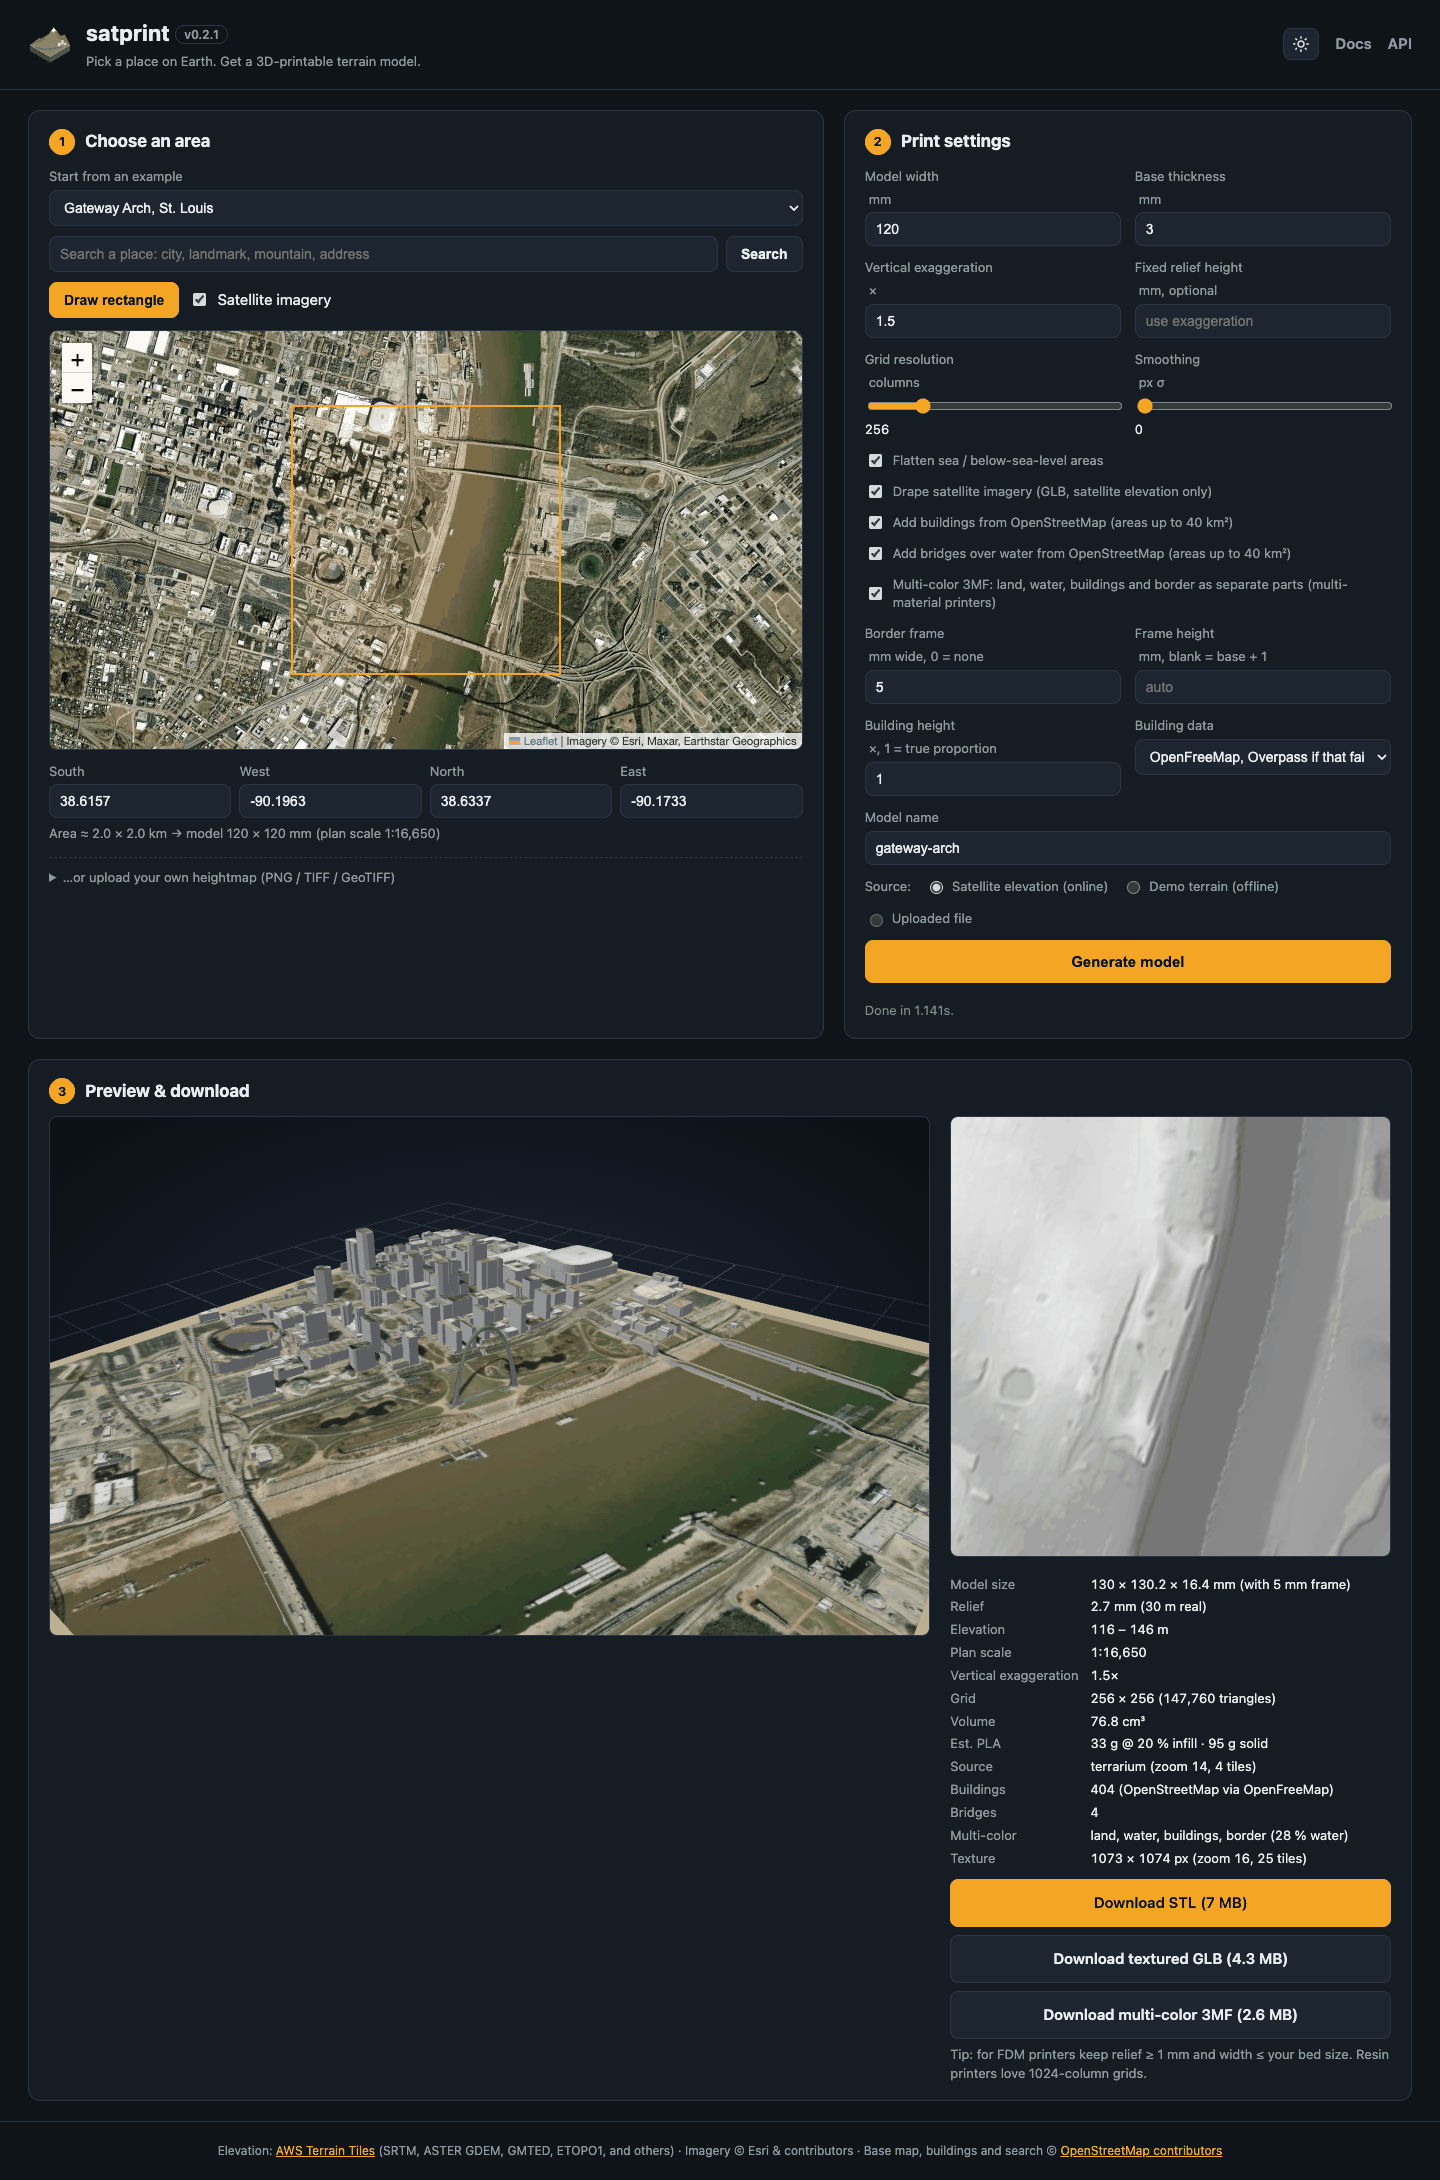Click the "76.8 cm³" volume value
Screen dimensions: 1440x2180
coord(1117,1722)
